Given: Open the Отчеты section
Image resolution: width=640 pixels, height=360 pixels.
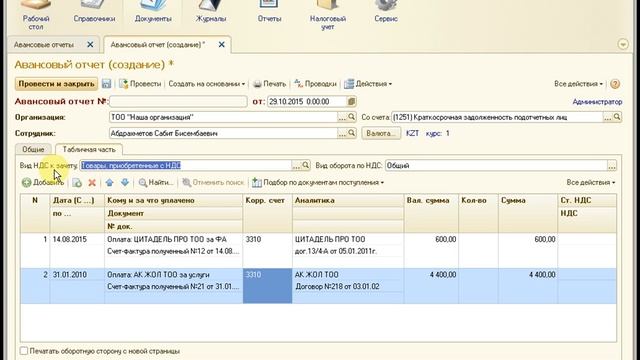Looking at the screenshot, I should (x=269, y=12).
